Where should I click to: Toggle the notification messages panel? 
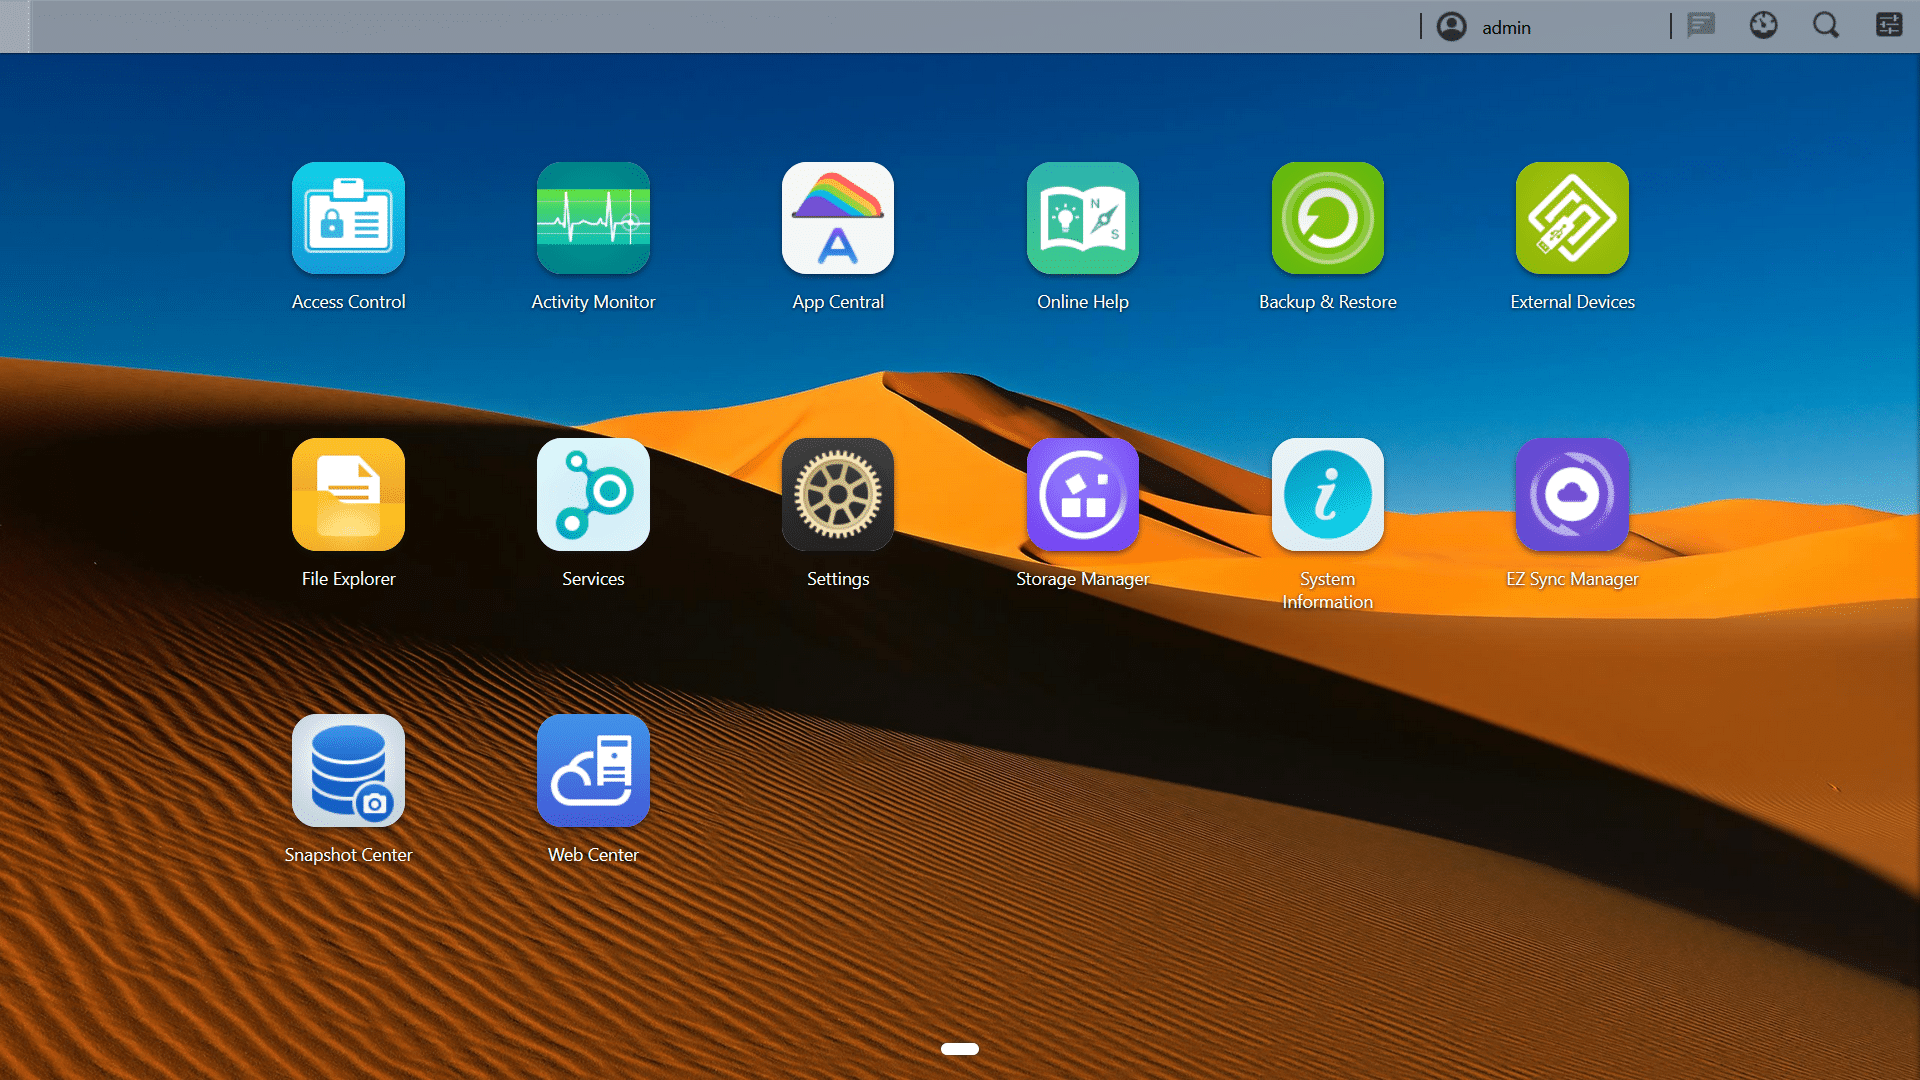1701,25
